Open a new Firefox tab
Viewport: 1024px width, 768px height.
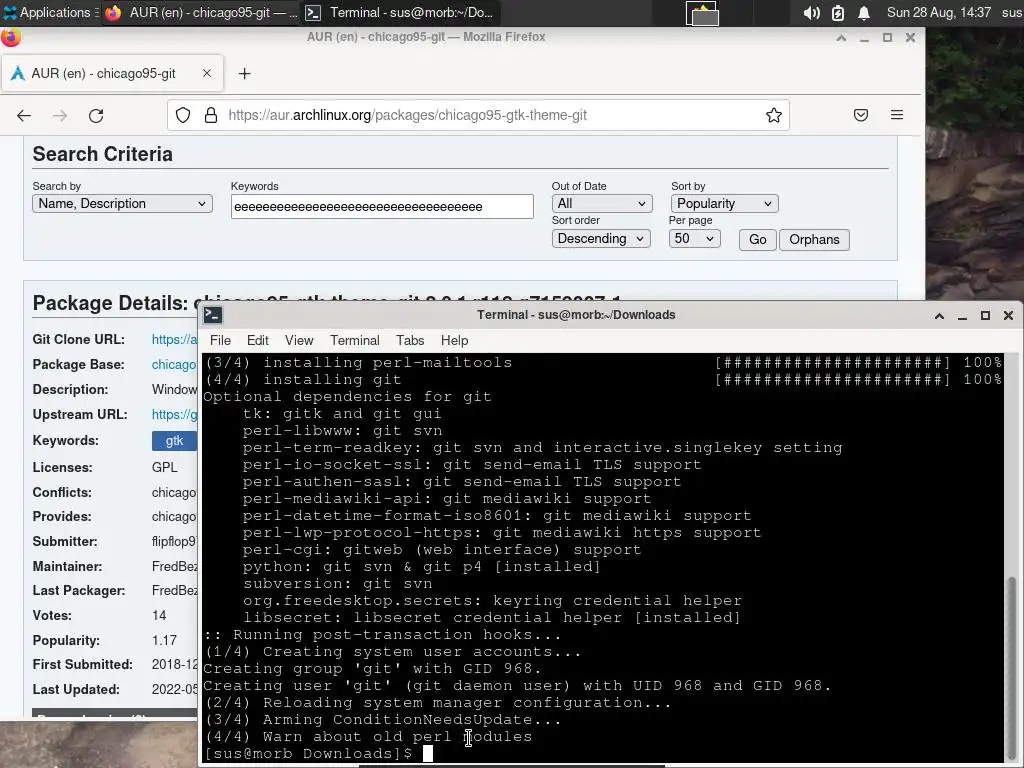[x=244, y=74]
